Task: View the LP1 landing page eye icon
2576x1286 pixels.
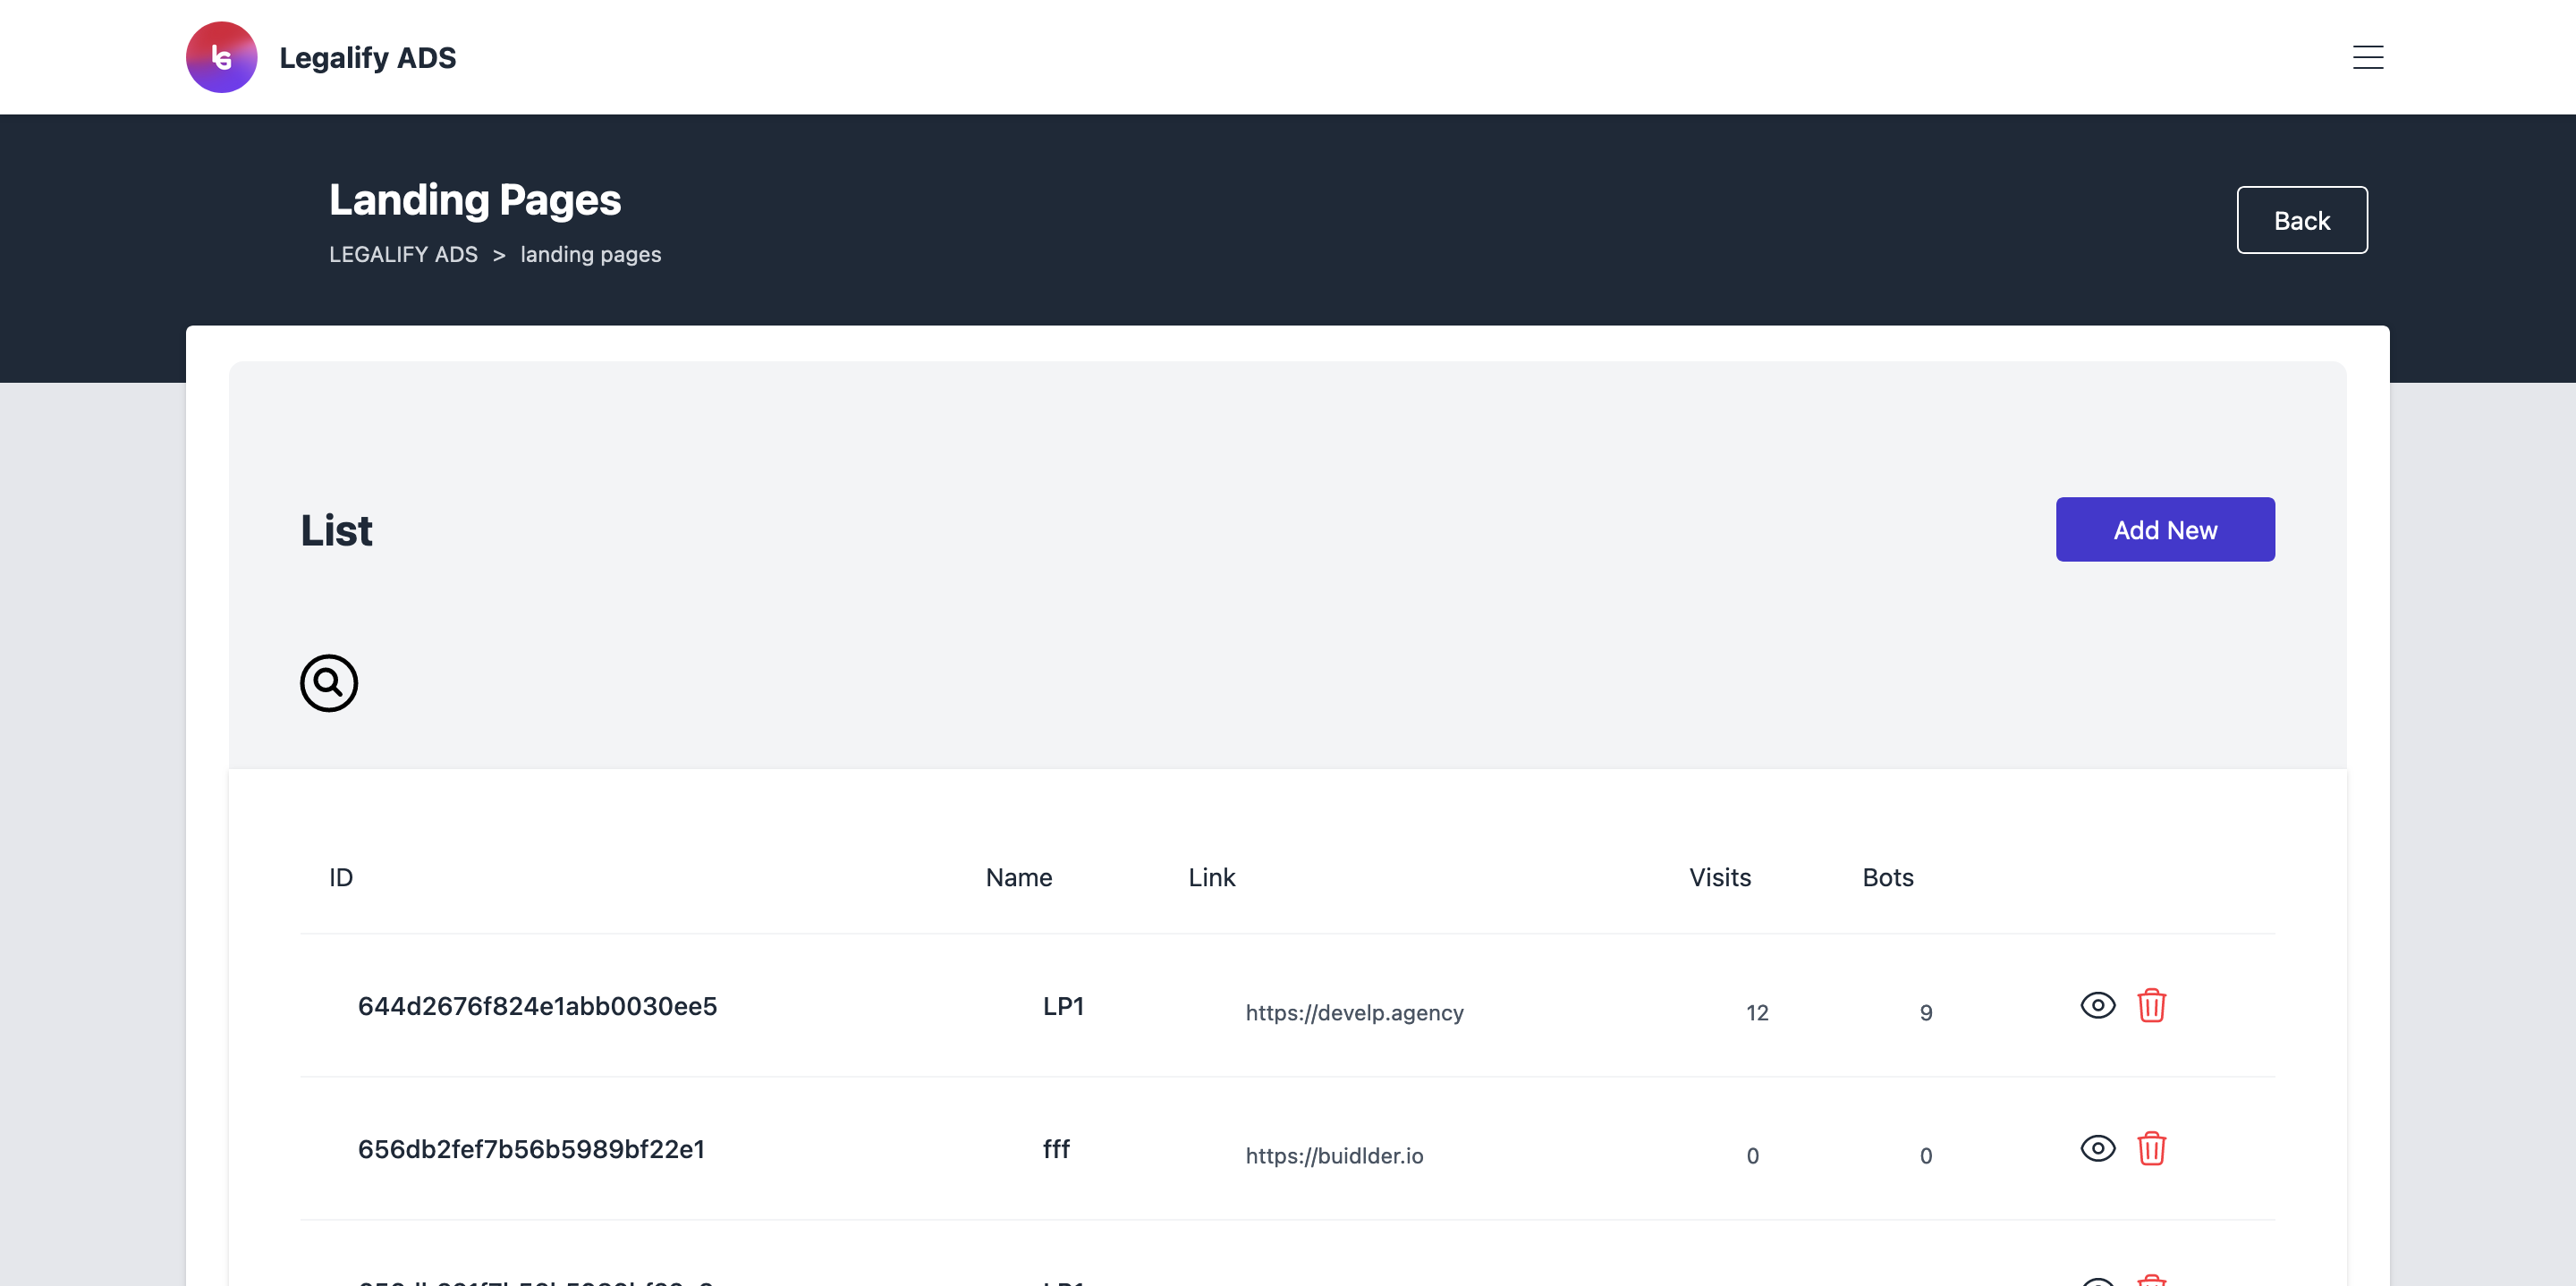Action: point(2097,1005)
